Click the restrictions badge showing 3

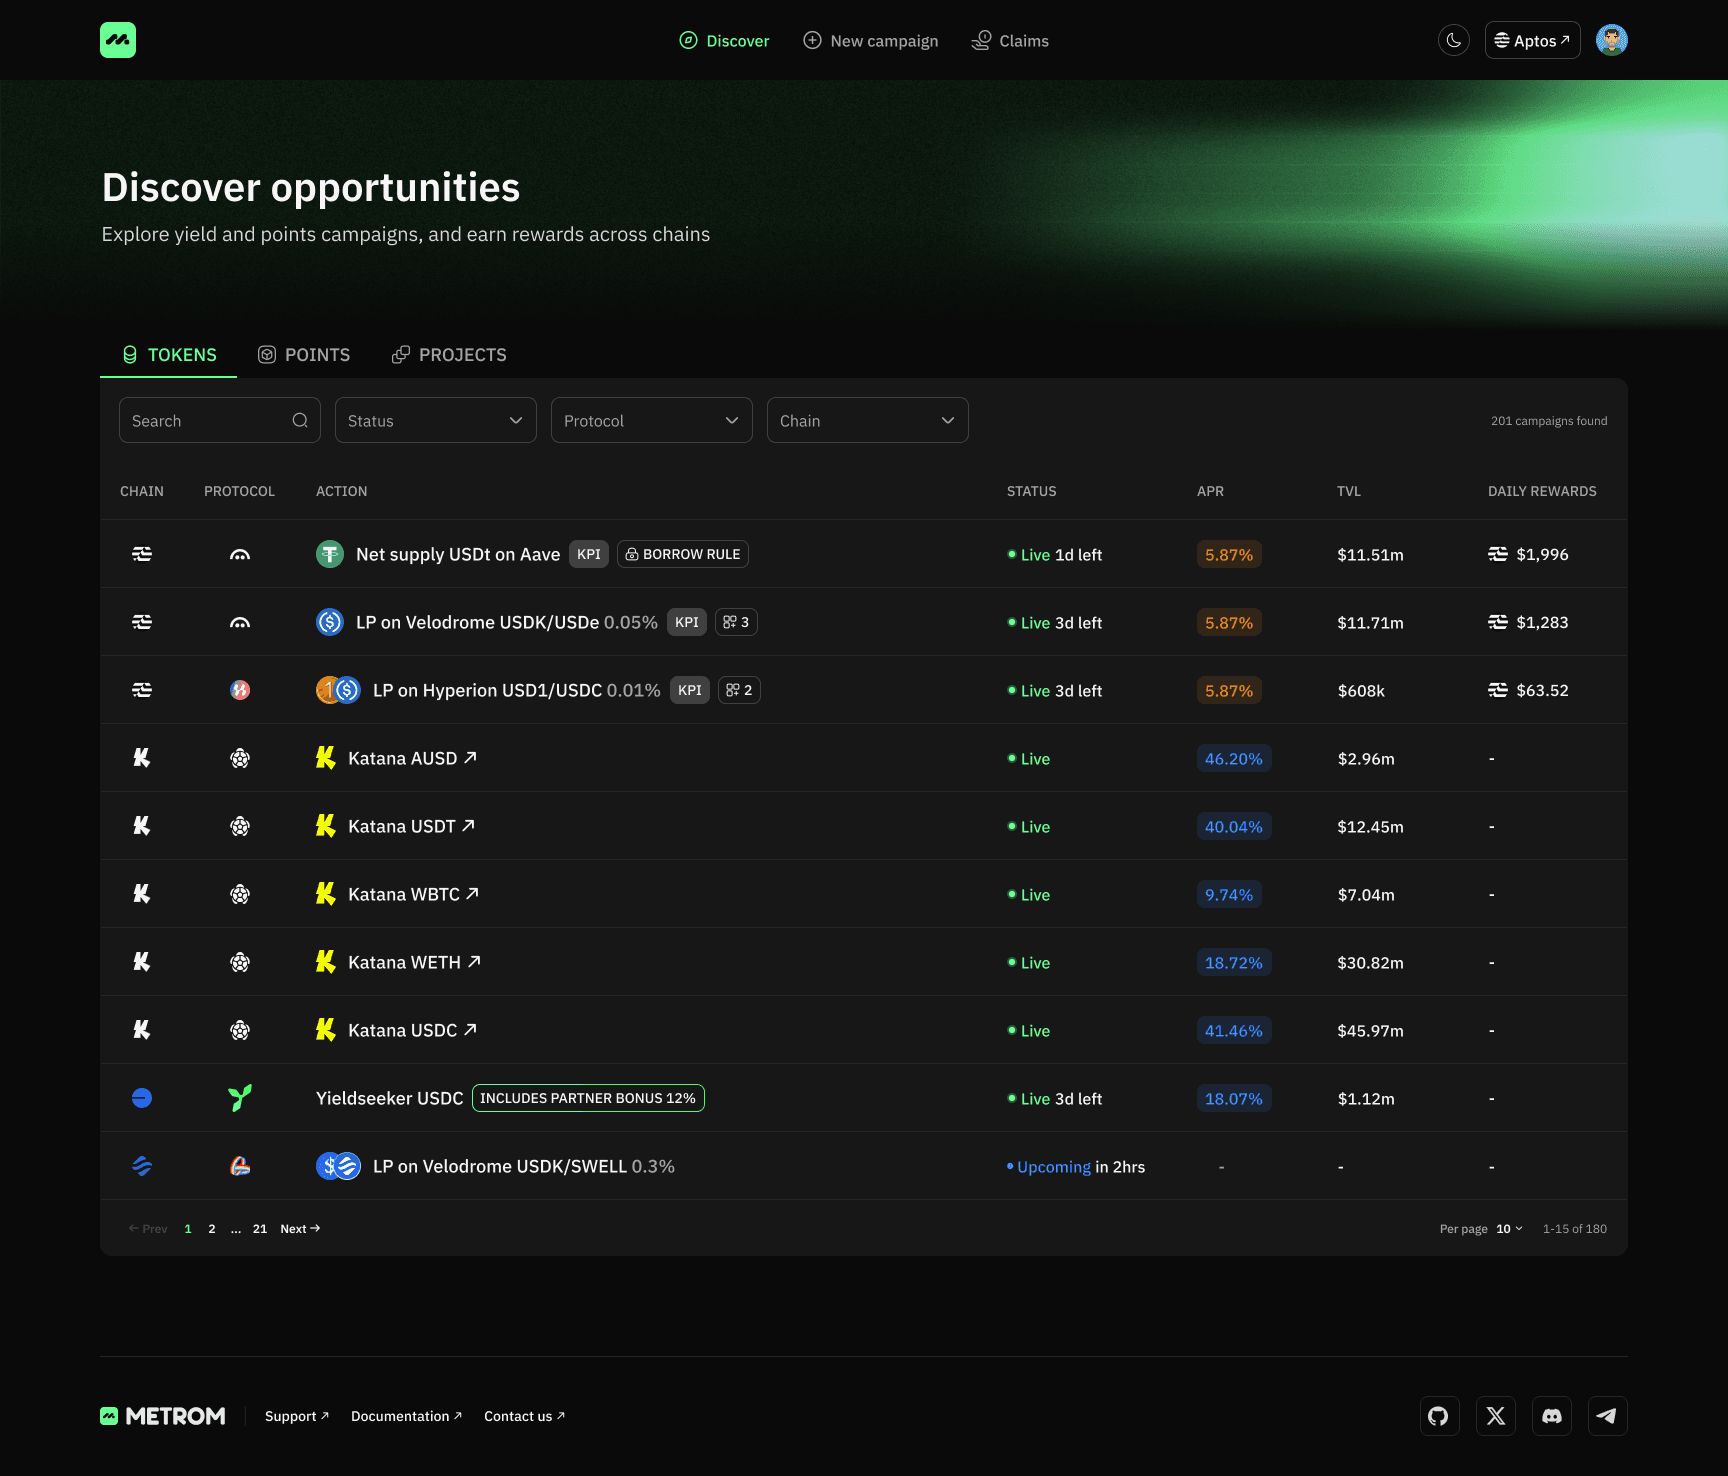click(736, 622)
